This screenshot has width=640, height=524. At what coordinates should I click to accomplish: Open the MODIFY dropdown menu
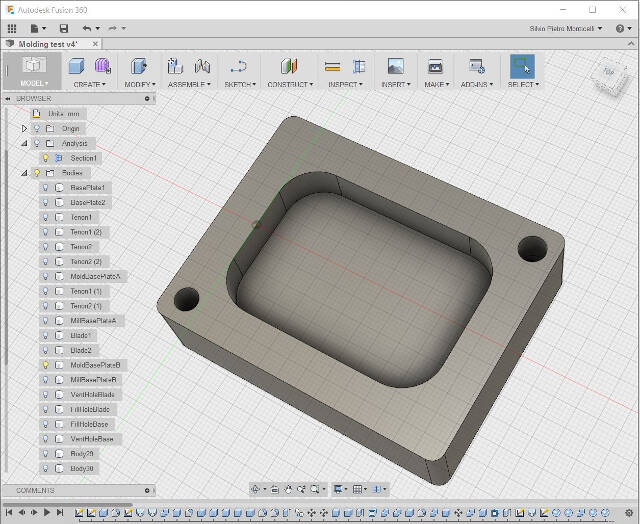pos(140,84)
